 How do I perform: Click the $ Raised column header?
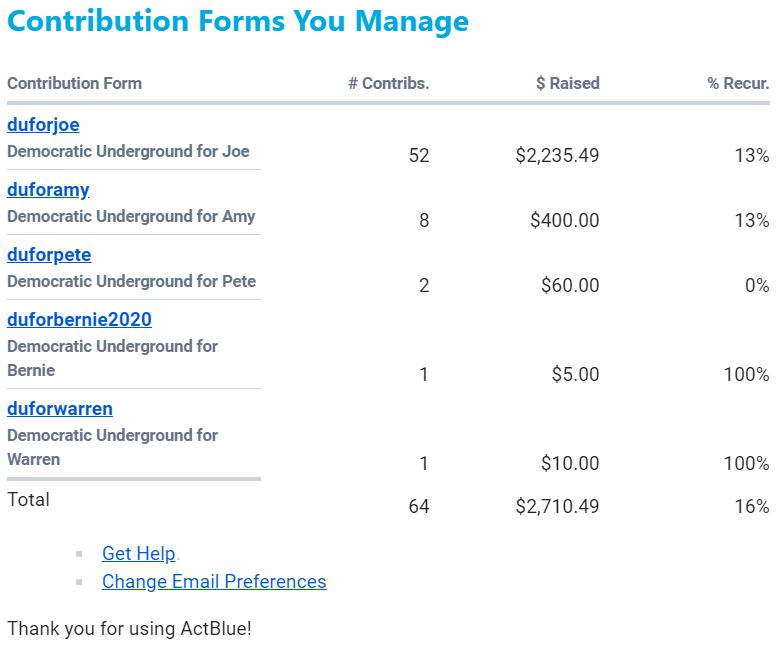567,83
